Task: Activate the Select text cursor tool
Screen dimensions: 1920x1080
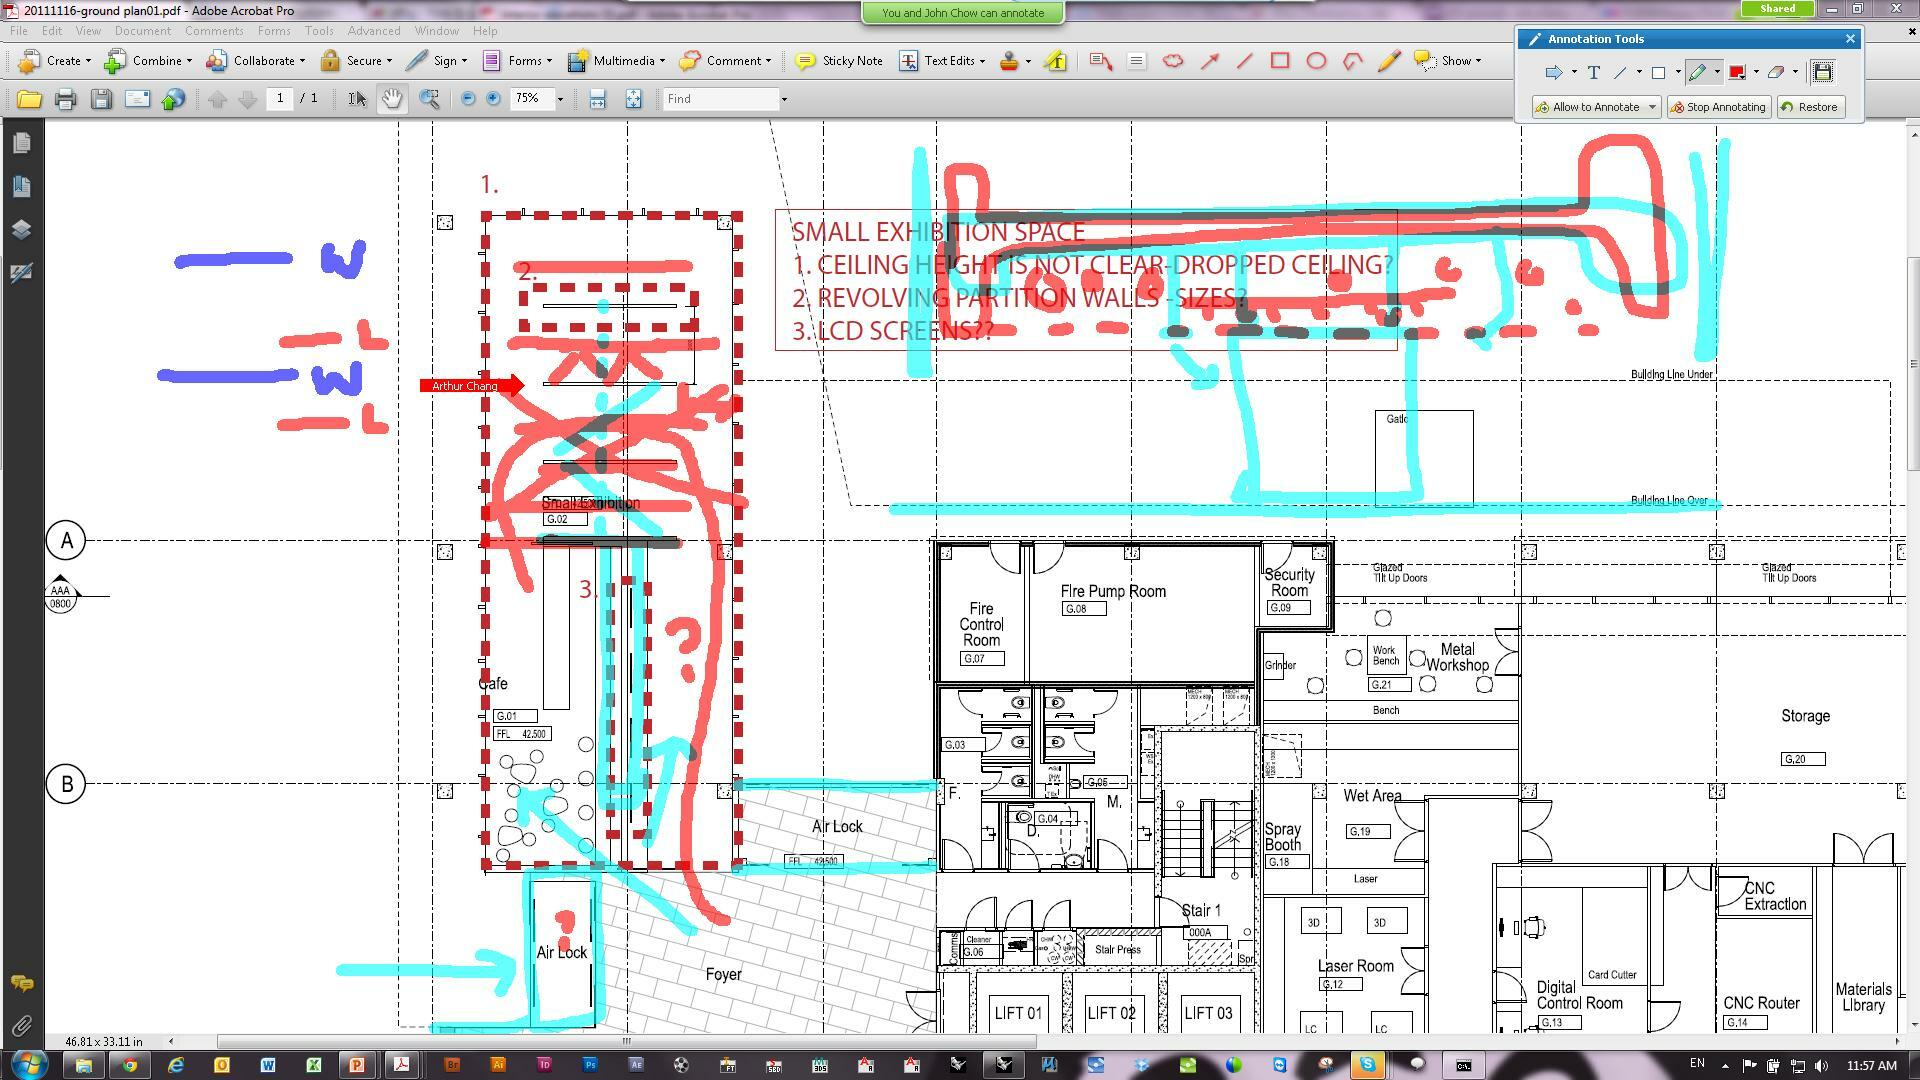Action: click(x=356, y=99)
